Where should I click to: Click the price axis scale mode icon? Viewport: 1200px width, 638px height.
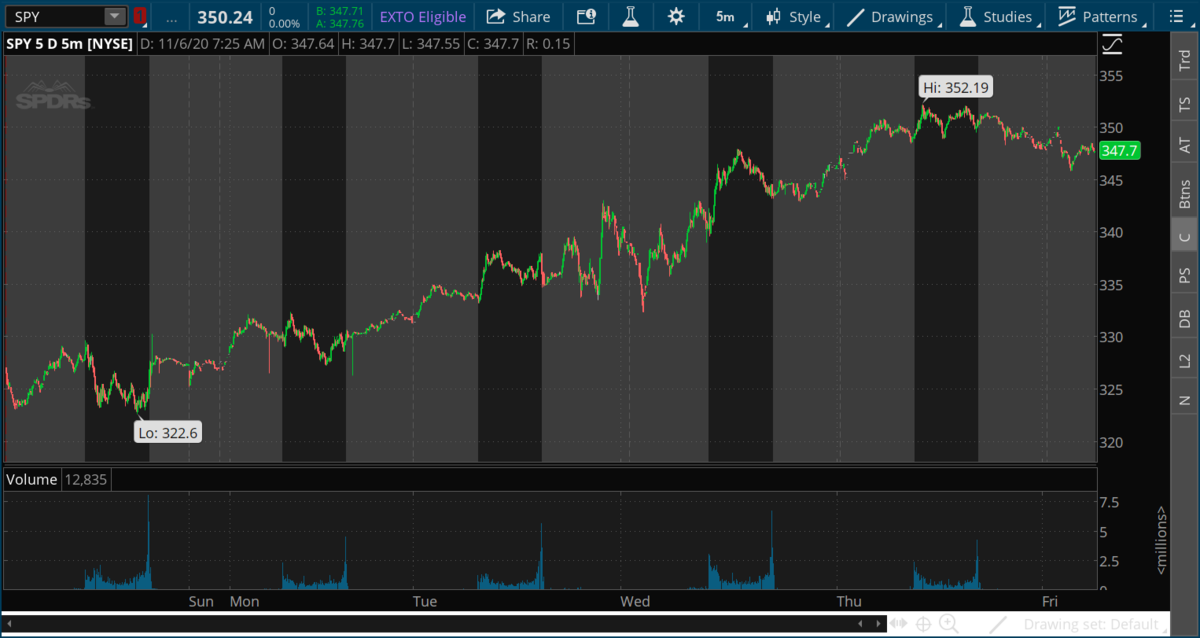(1112, 45)
